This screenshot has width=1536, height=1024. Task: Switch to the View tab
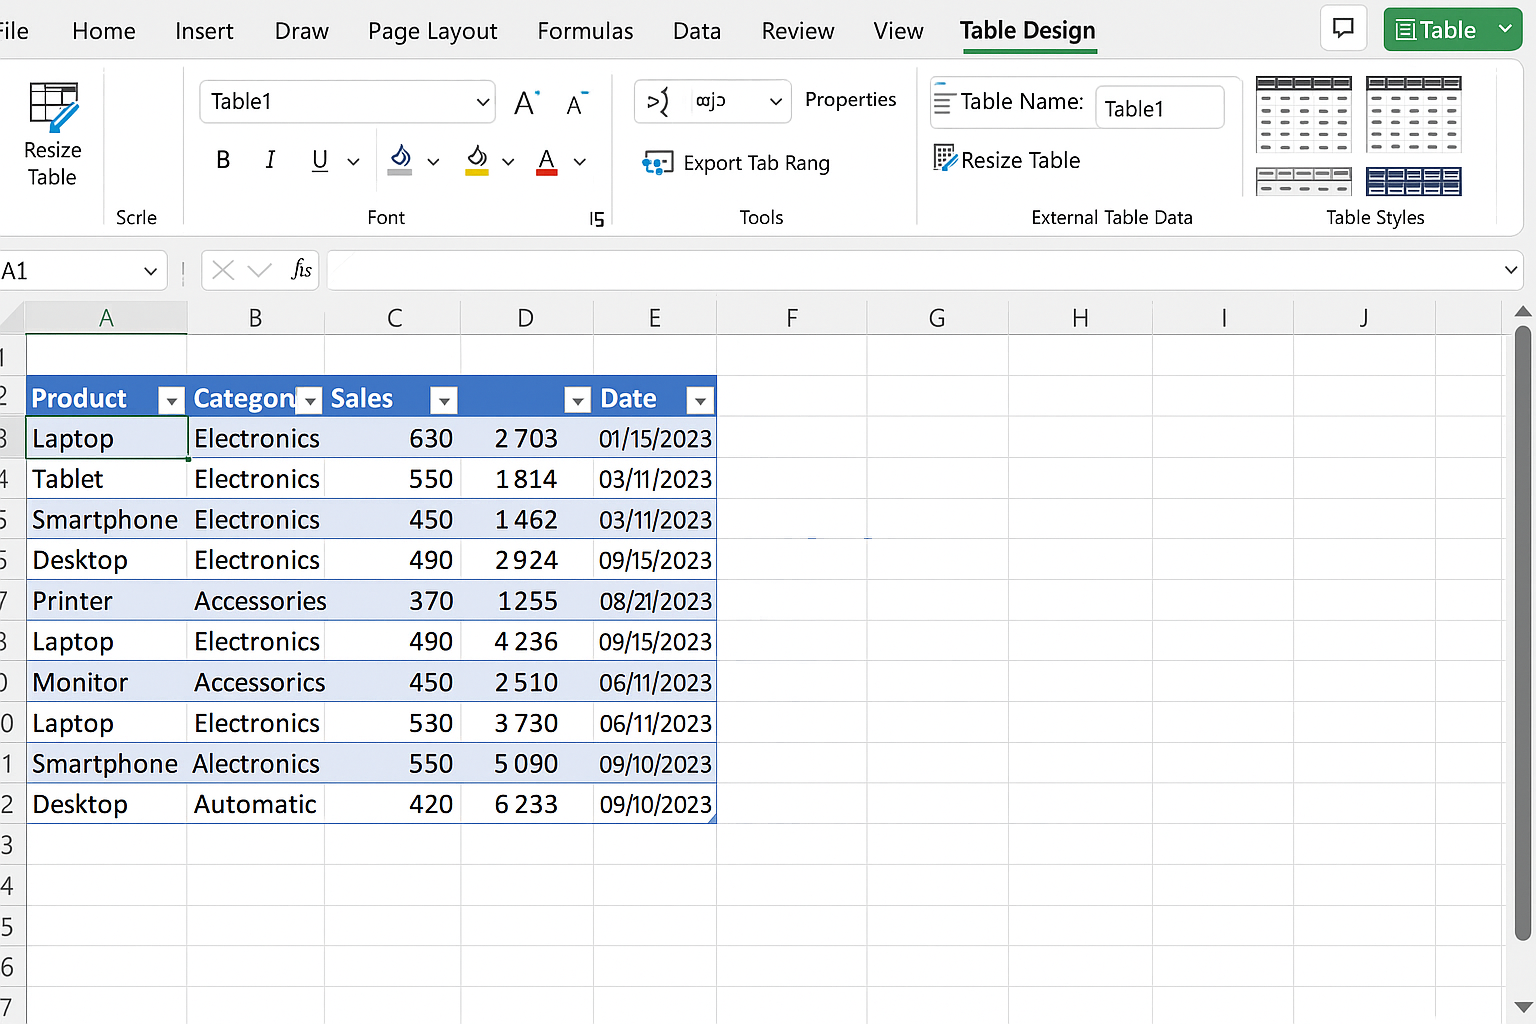point(898,31)
